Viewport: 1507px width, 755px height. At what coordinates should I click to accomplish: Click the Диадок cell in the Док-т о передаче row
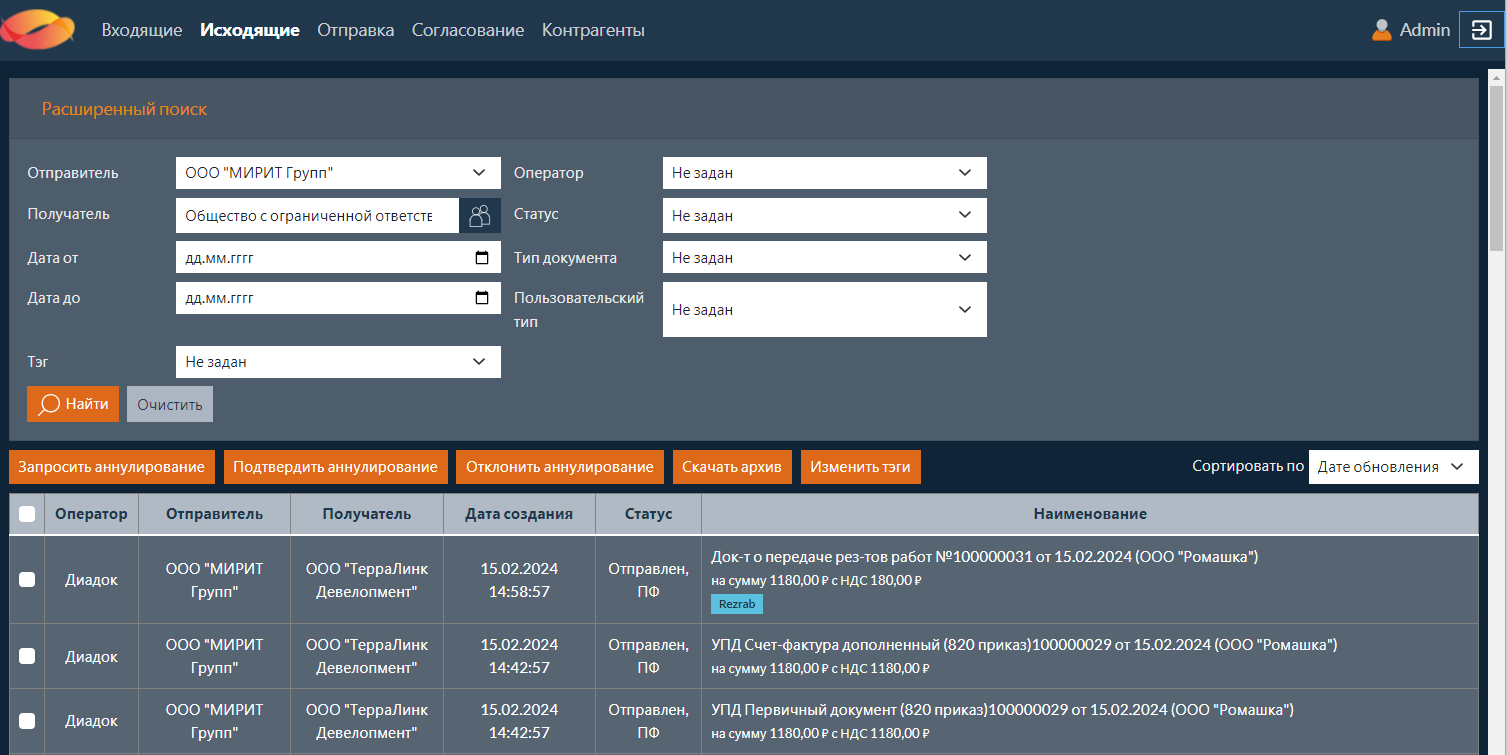point(92,580)
